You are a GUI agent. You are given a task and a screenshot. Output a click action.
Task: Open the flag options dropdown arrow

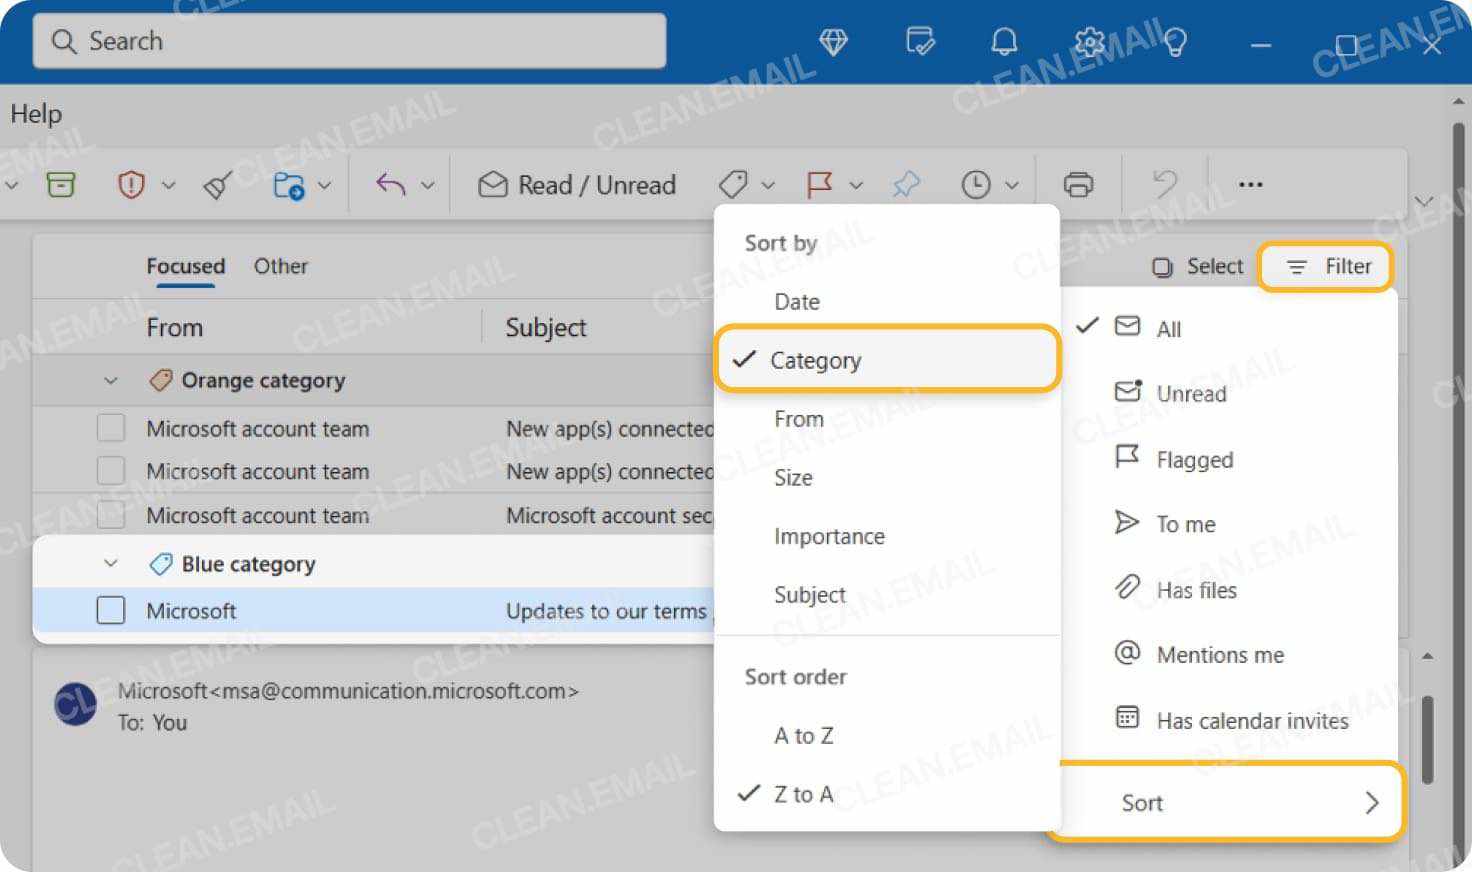click(855, 184)
